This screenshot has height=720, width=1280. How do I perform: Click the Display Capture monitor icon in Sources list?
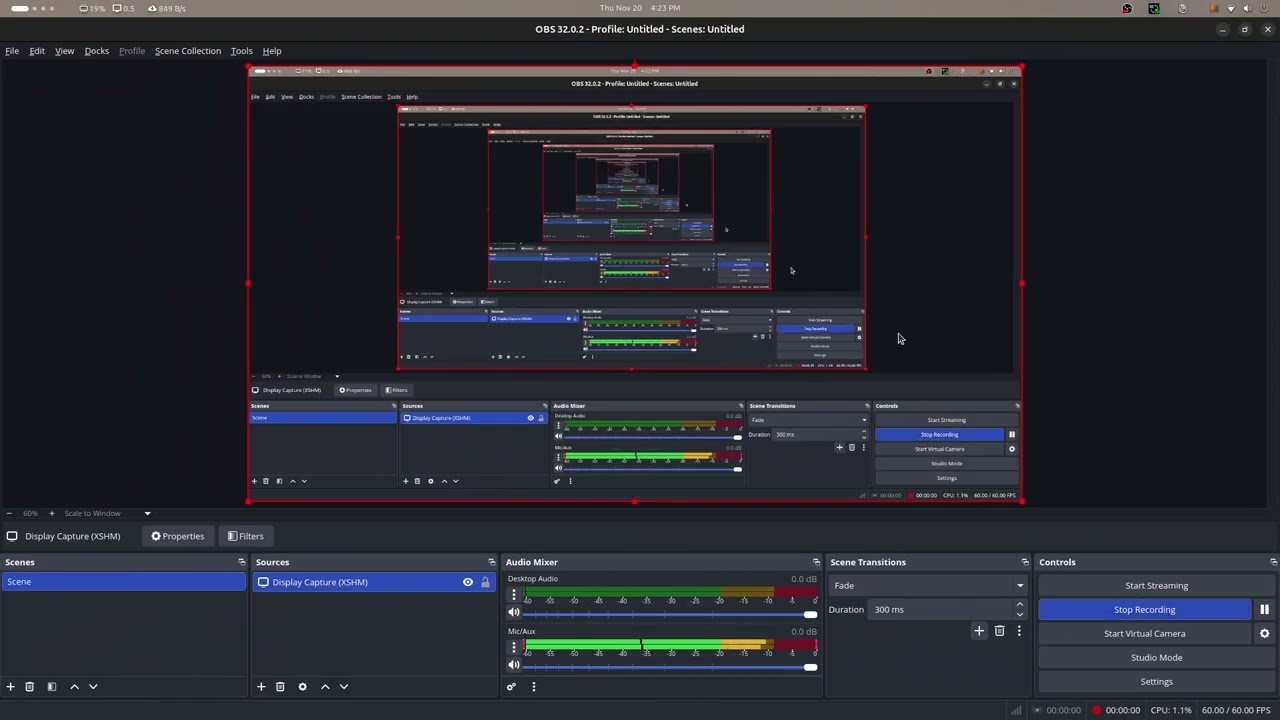click(x=263, y=582)
